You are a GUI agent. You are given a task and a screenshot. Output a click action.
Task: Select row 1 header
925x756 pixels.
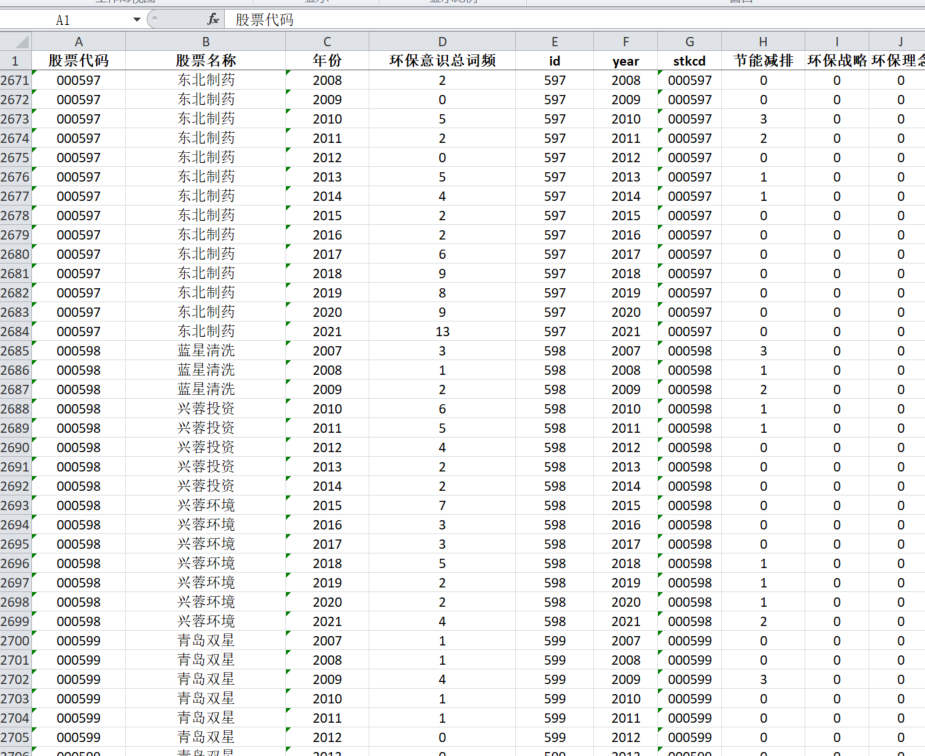[x=15, y=61]
